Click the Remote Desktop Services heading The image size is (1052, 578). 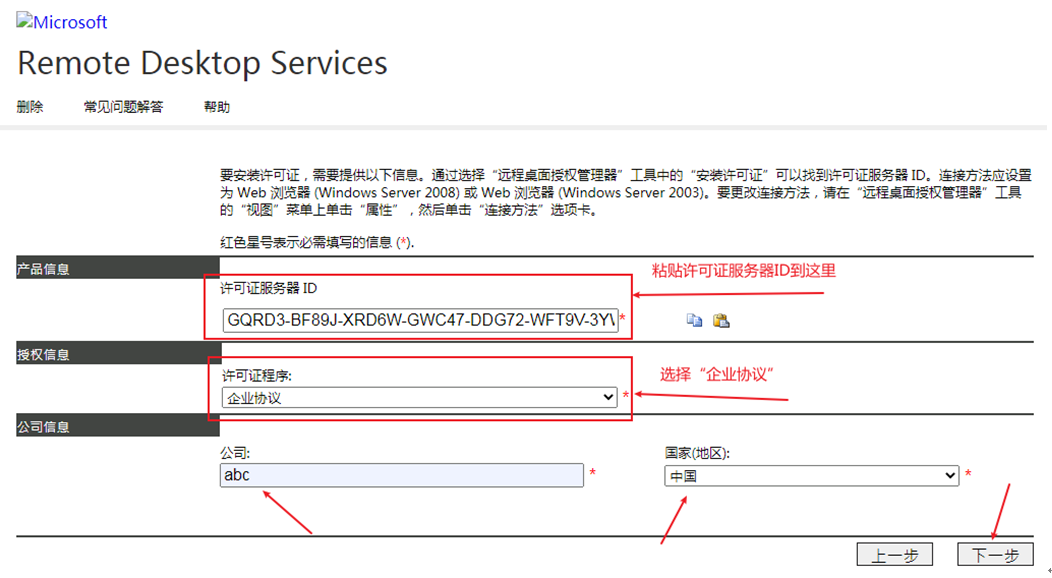pos(202,63)
